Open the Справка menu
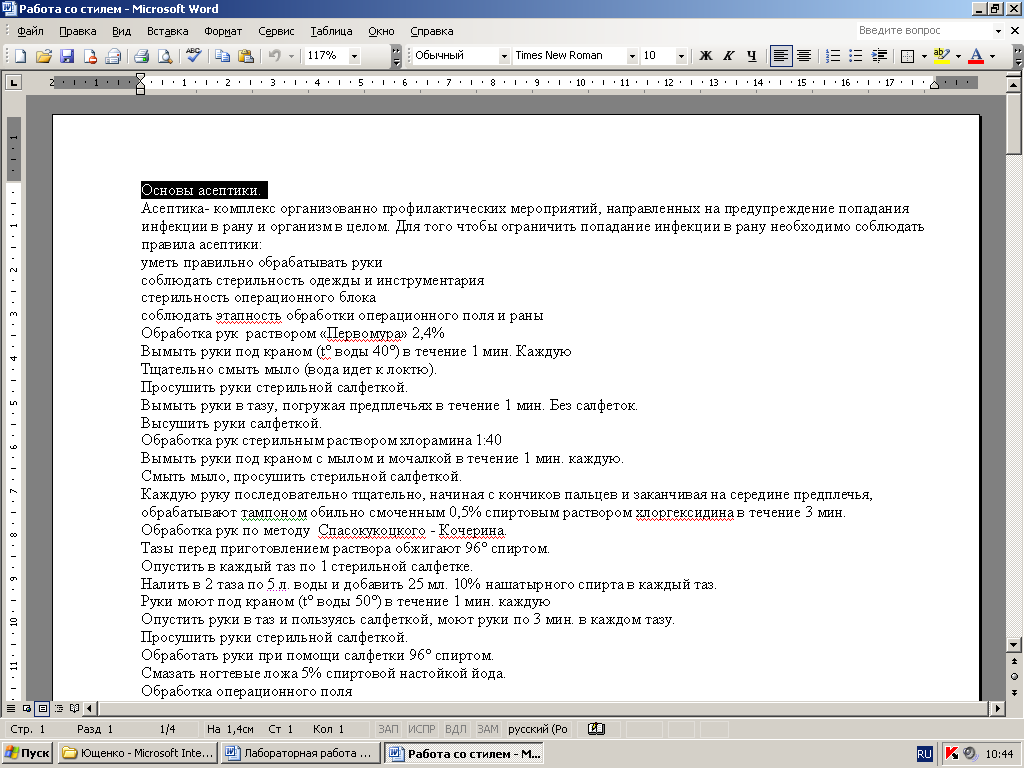This screenshot has height=768, width=1024. (x=432, y=31)
